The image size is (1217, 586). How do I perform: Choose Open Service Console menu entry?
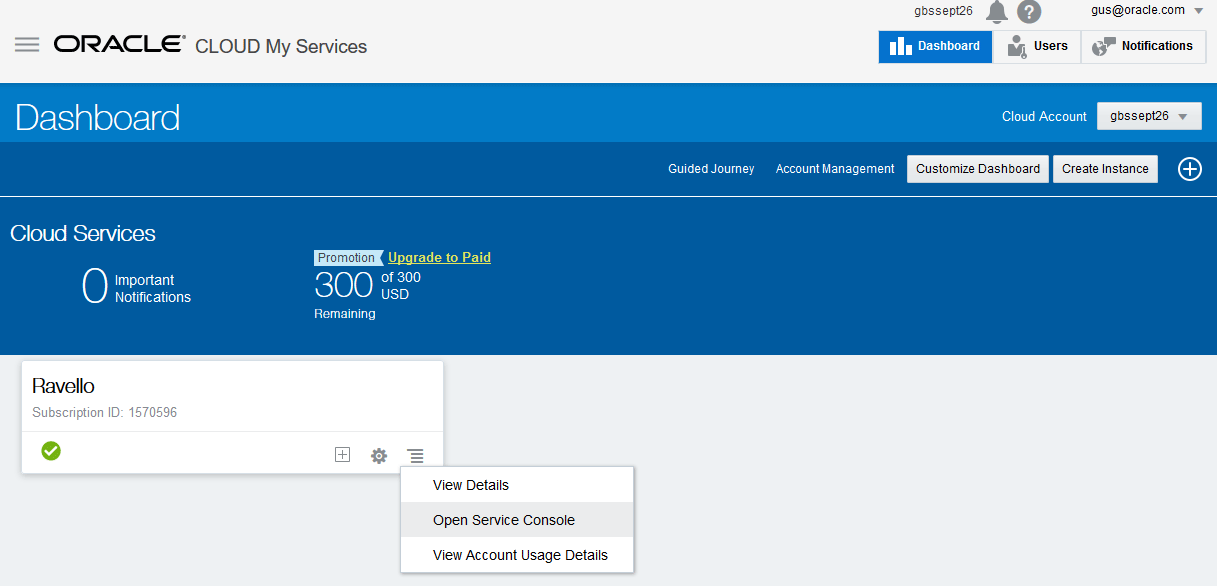point(517,520)
